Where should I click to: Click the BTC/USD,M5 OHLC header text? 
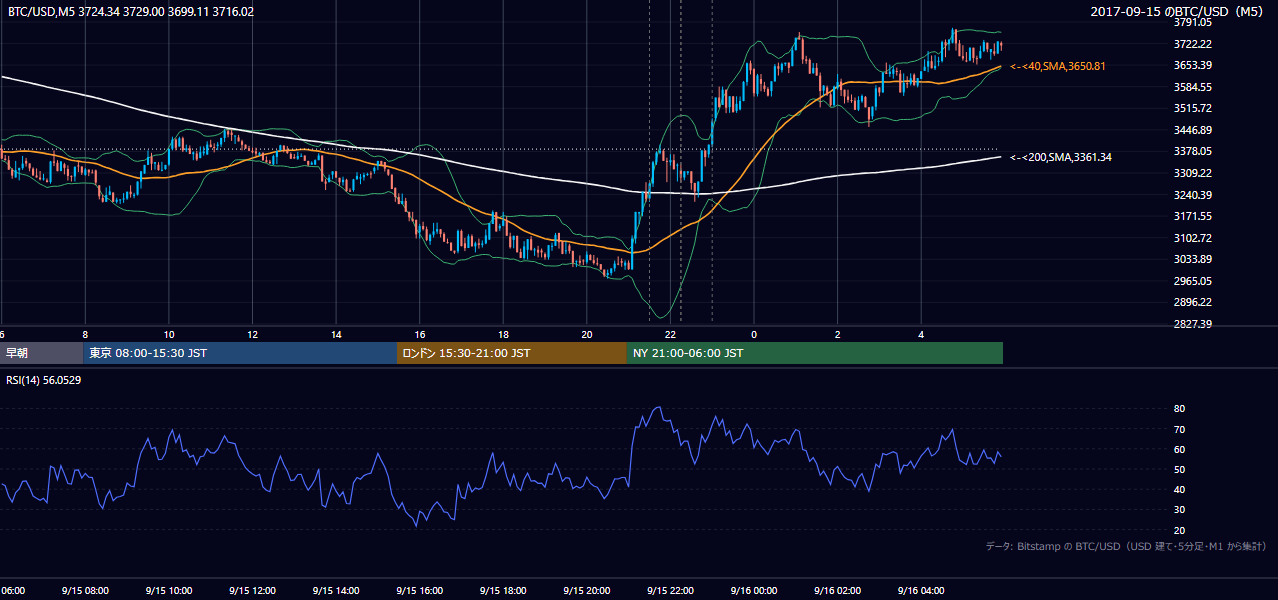tap(130, 12)
